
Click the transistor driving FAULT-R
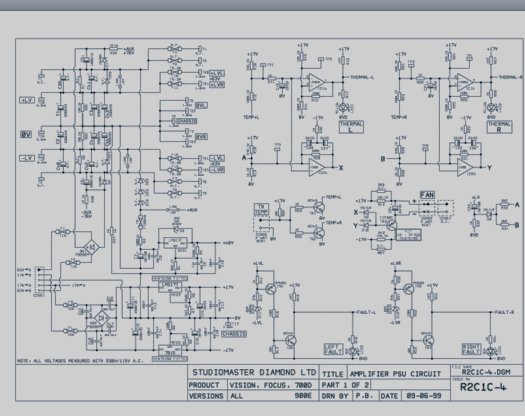(428, 341)
